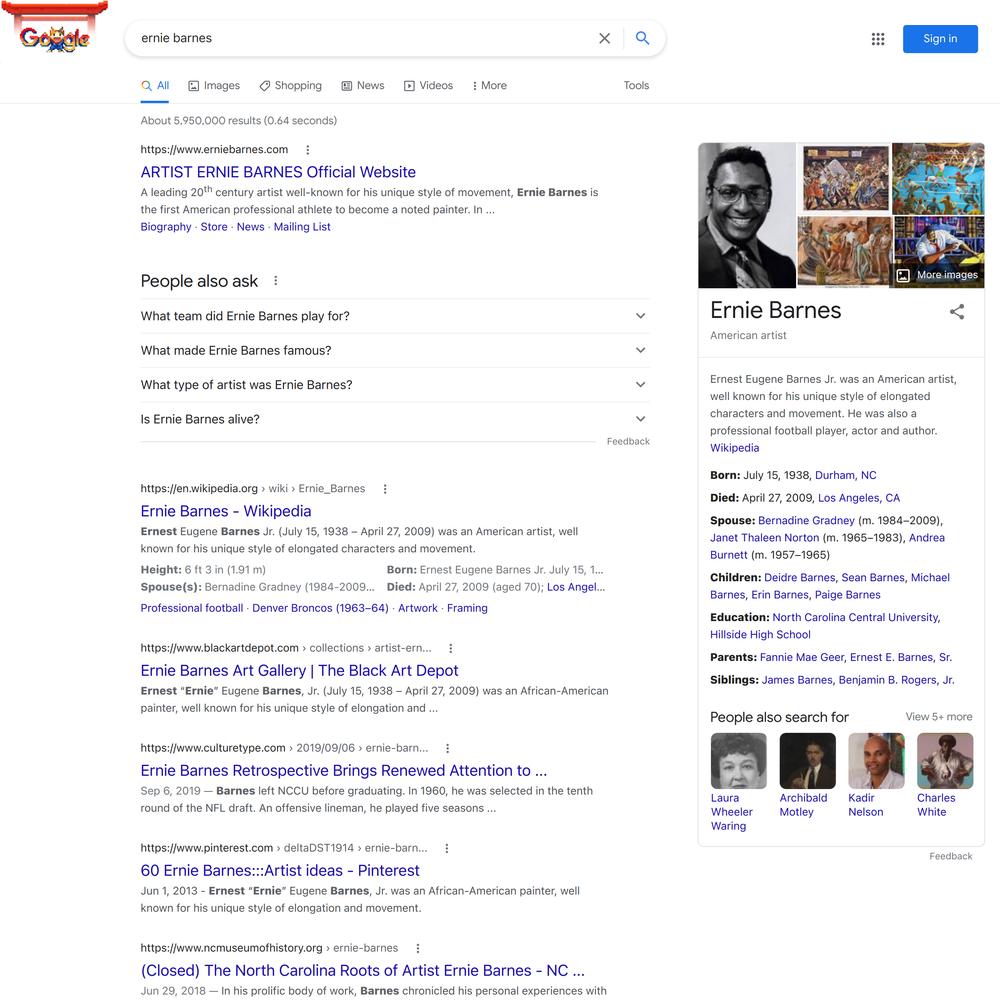
Task: Open People also ask options menu
Action: pyautogui.click(x=276, y=281)
